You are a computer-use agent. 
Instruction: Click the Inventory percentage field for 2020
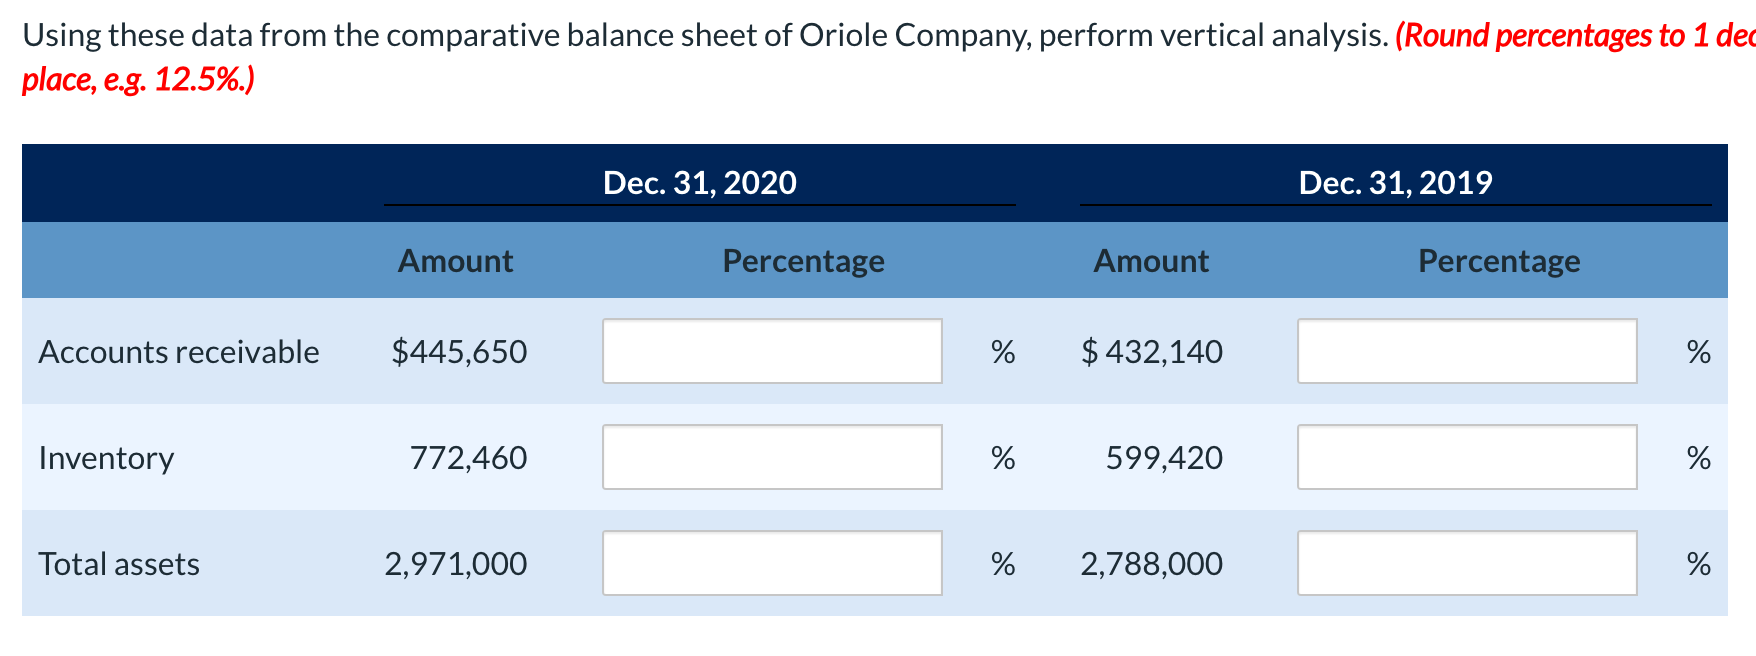[x=772, y=457]
